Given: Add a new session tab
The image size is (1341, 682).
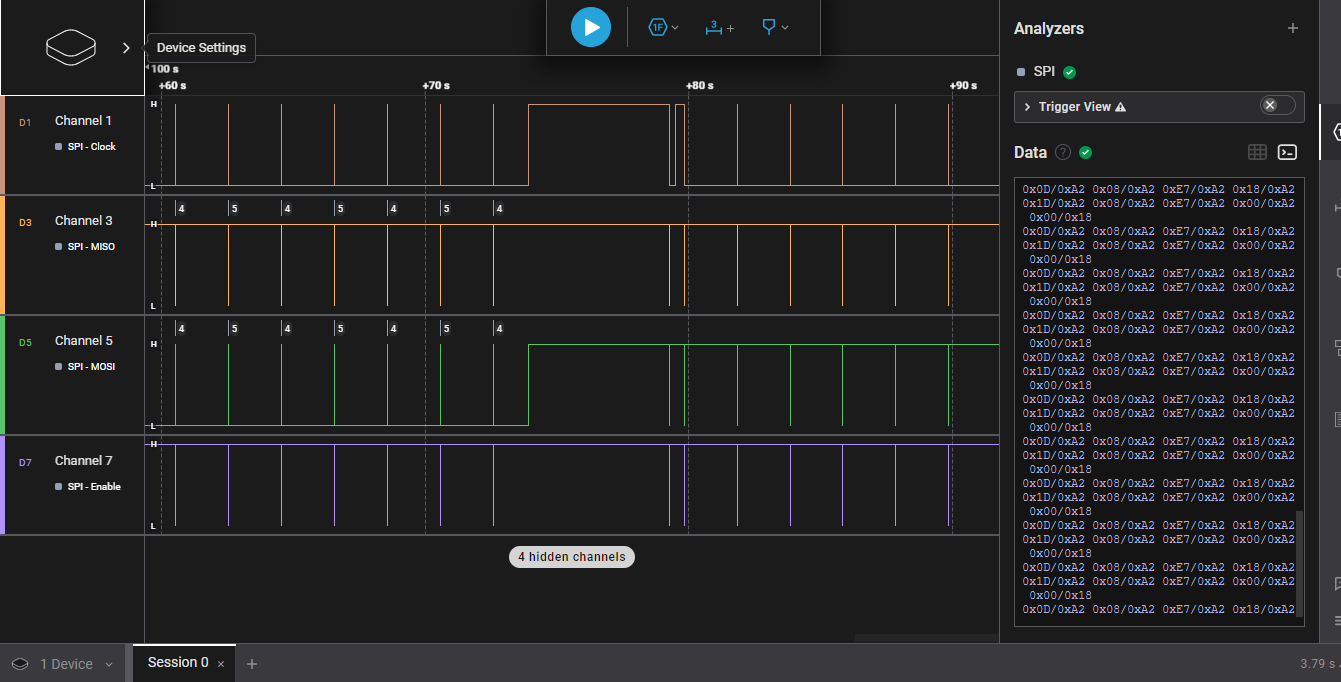Looking at the screenshot, I should pos(252,663).
